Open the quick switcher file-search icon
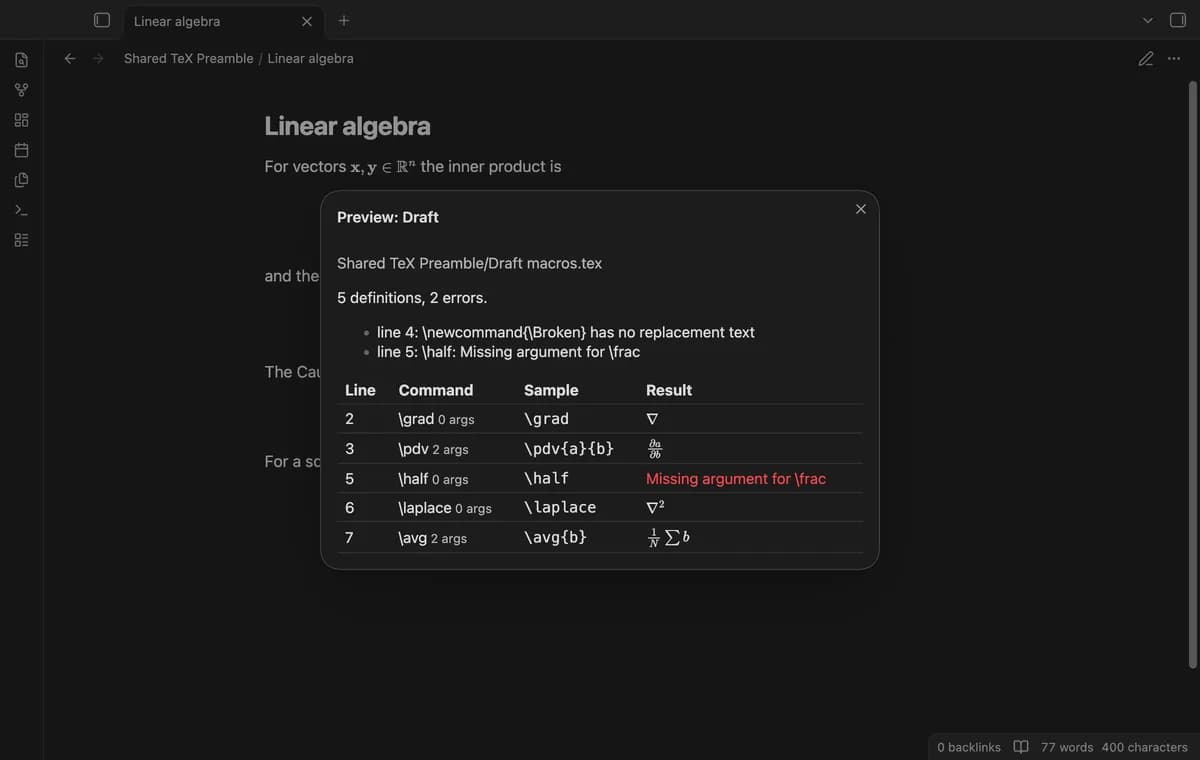The height and width of the screenshot is (760, 1200). (21, 60)
